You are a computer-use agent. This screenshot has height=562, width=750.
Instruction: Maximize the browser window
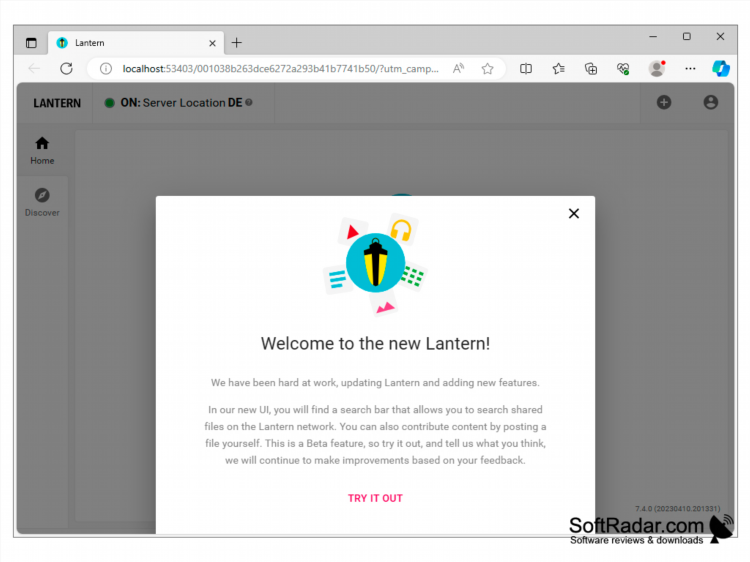pos(686,36)
